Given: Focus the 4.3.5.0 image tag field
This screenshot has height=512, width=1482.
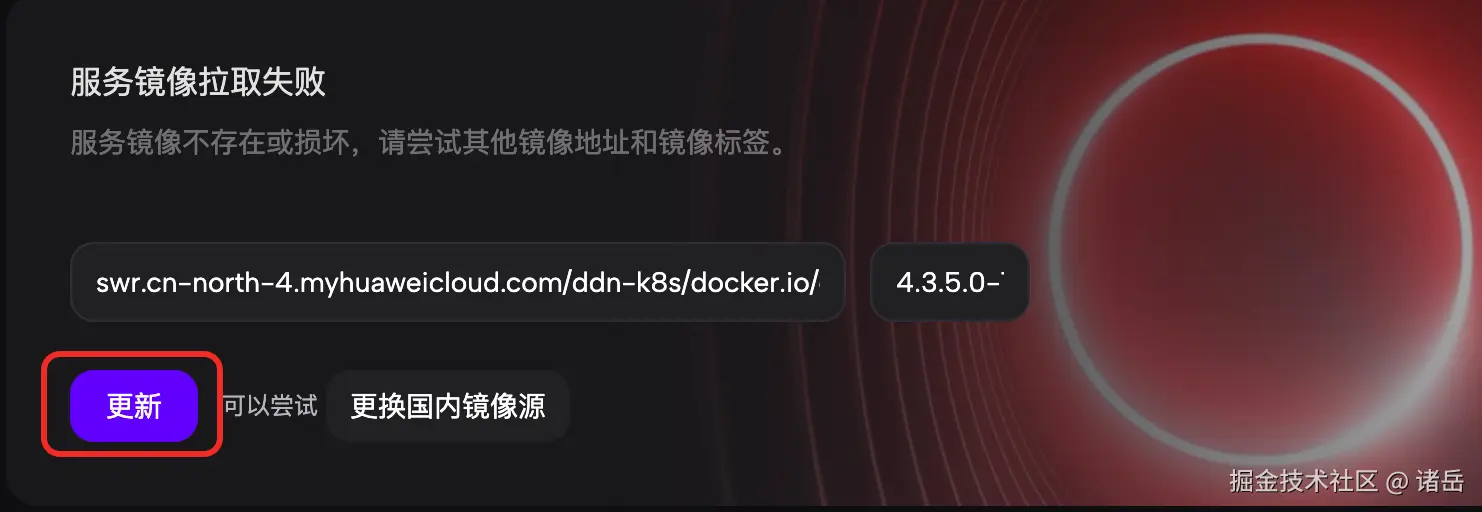Looking at the screenshot, I should pyautogui.click(x=949, y=282).
